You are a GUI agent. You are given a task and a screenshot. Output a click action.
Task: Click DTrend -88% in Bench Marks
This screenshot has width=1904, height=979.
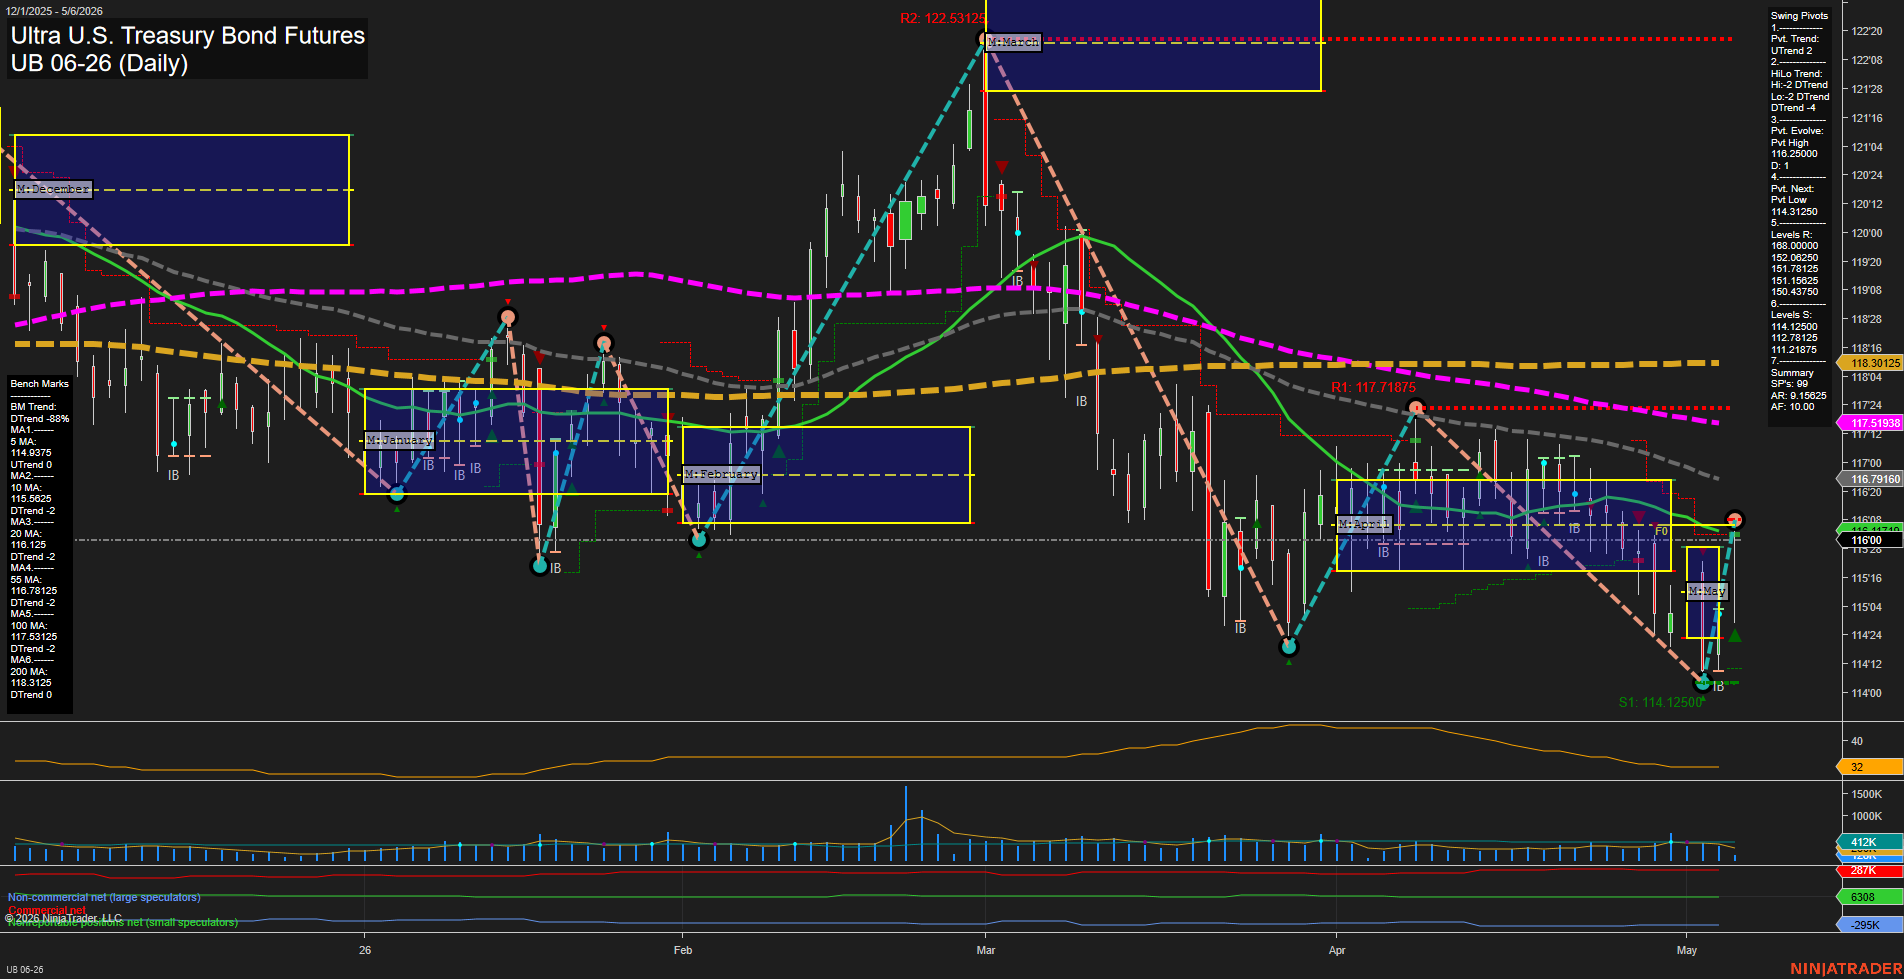(40, 419)
